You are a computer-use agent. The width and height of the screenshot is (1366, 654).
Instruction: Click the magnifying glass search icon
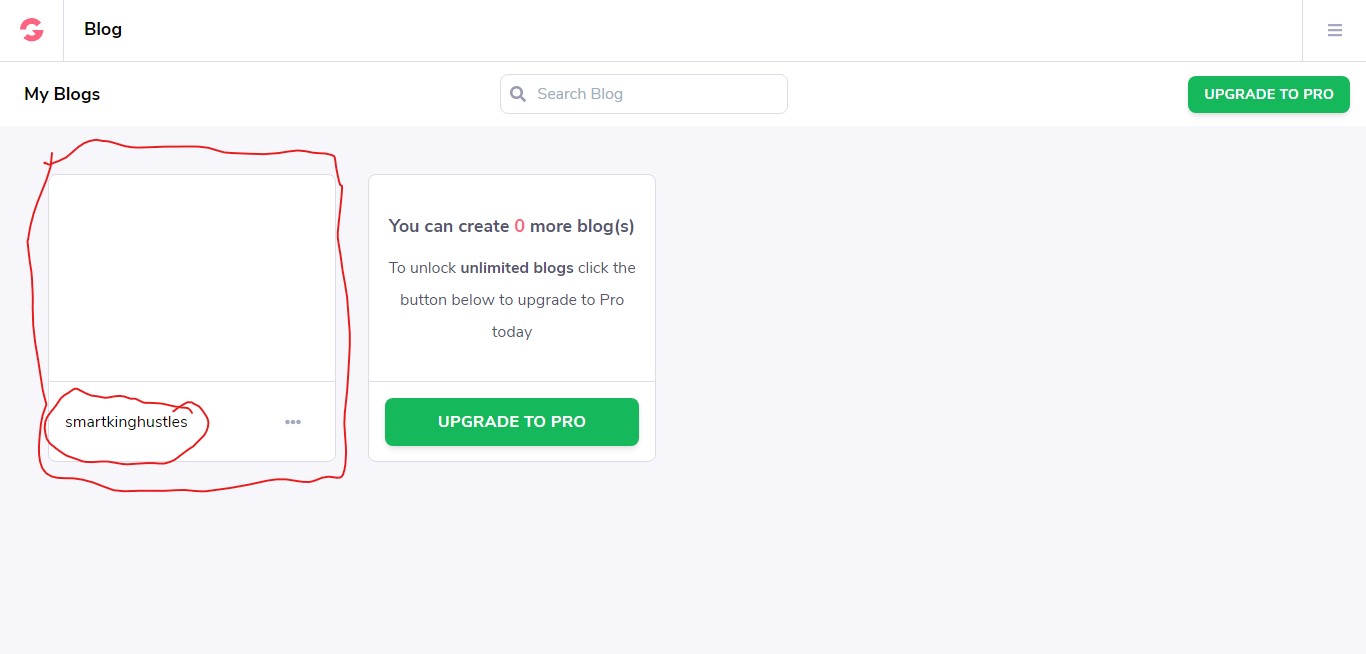tap(518, 94)
